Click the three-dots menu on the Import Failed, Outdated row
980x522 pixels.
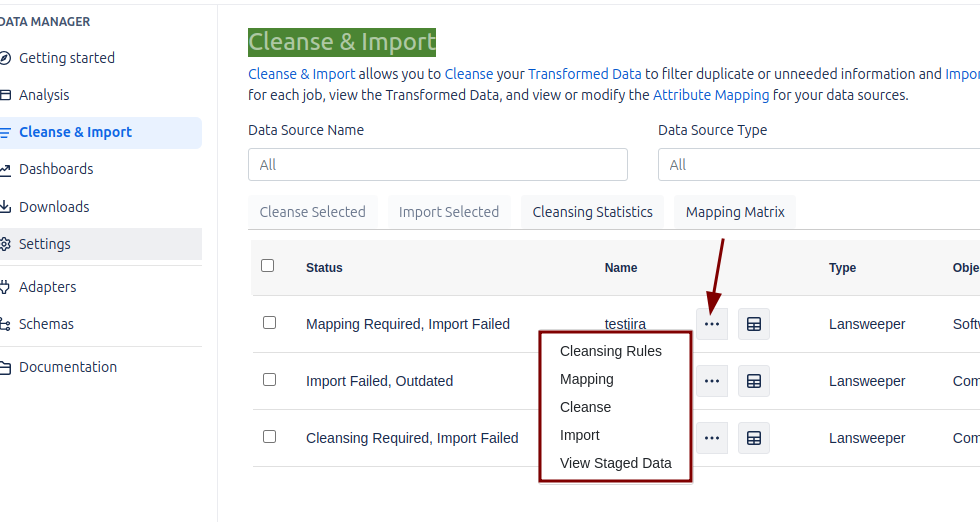712,381
